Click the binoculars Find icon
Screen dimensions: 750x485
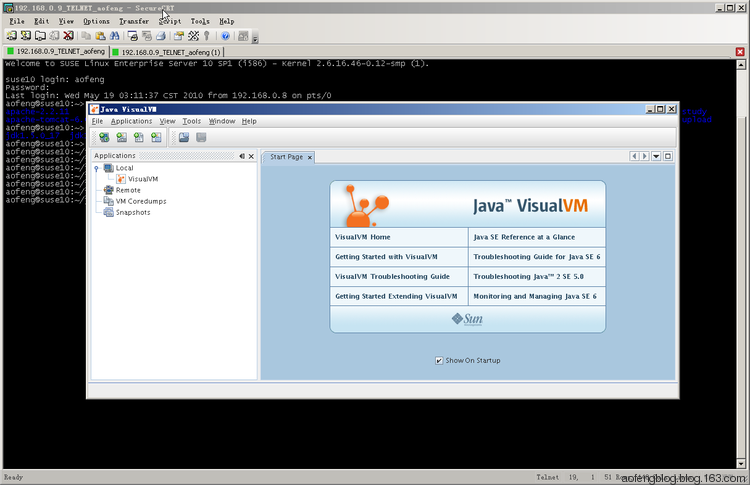(114, 36)
